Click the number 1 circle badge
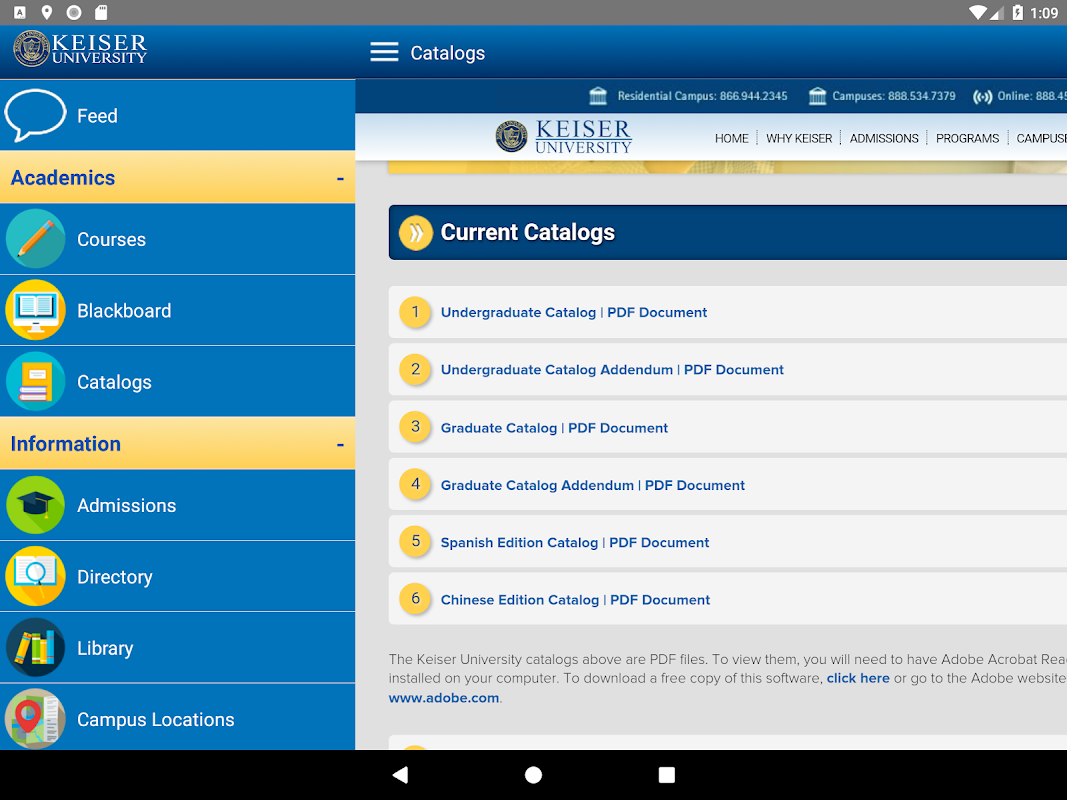Viewport: 1067px width, 800px height. (x=415, y=312)
